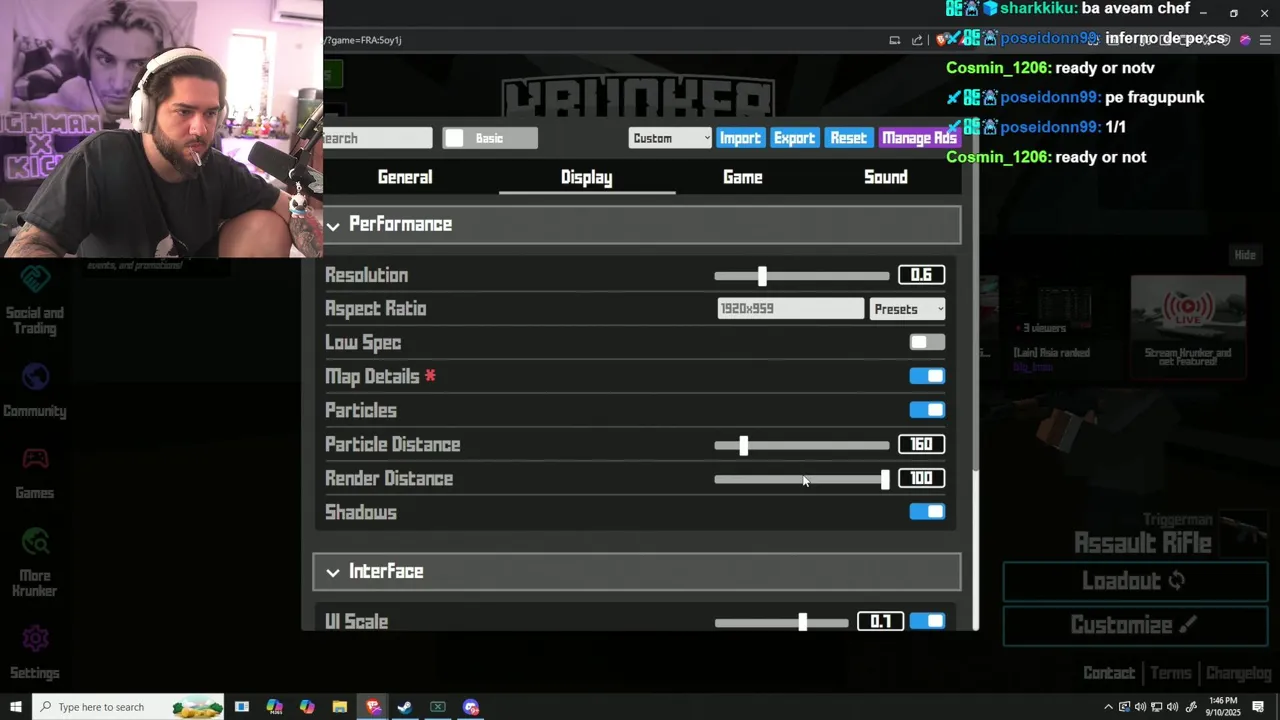Click the Resolution value box 0.6
The height and width of the screenshot is (720, 1280).
(x=921, y=275)
